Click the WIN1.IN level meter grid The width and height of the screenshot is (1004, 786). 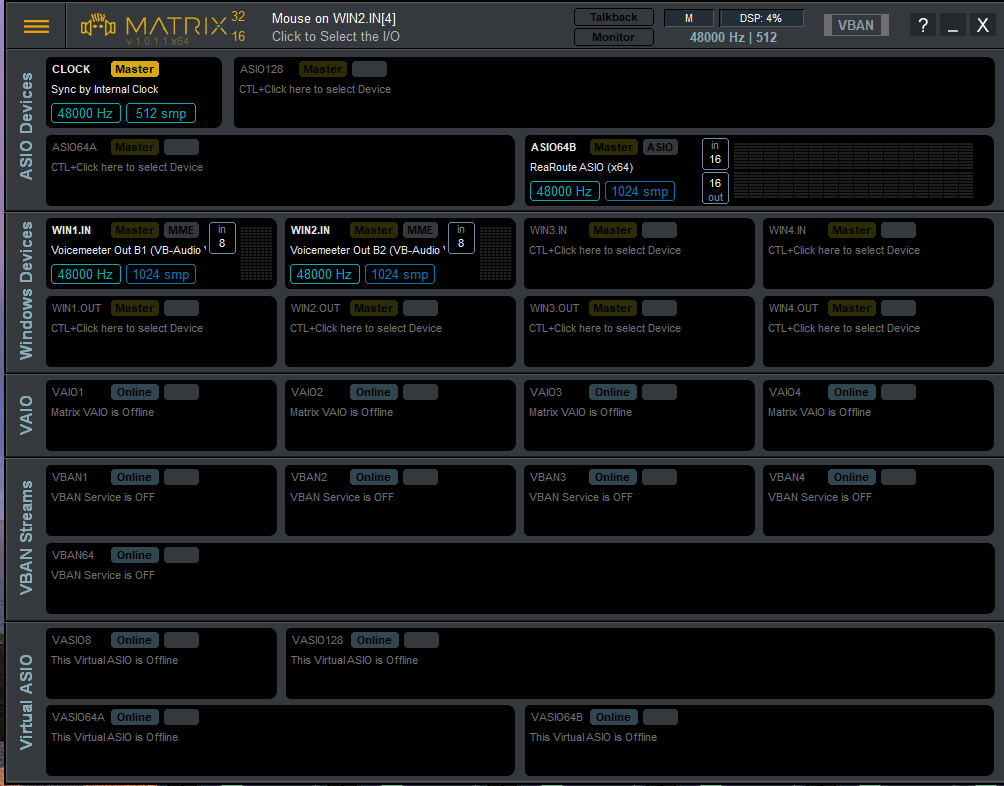coord(256,253)
